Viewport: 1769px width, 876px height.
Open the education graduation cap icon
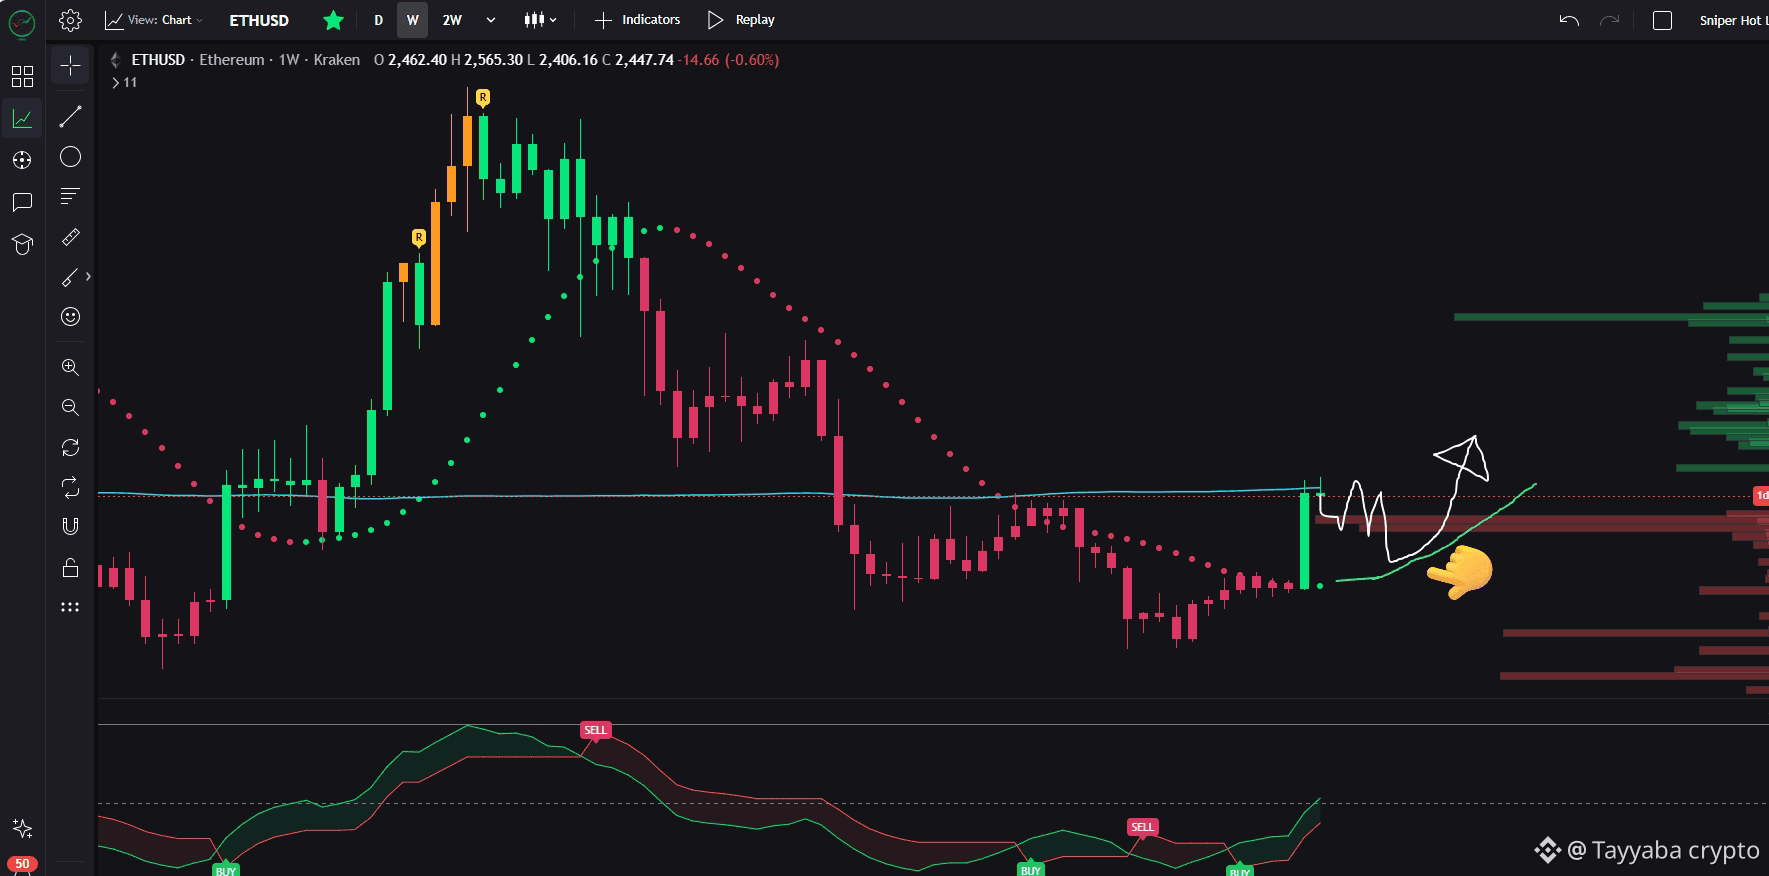(22, 244)
